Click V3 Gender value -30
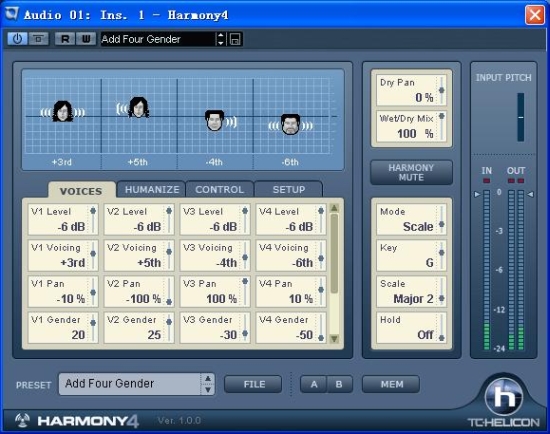The height and width of the screenshot is (434, 550). 228,335
